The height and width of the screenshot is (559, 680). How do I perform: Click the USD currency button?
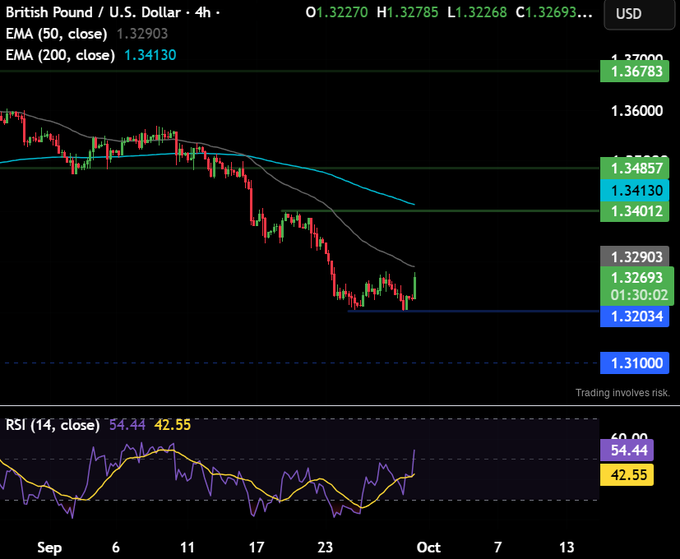point(639,14)
